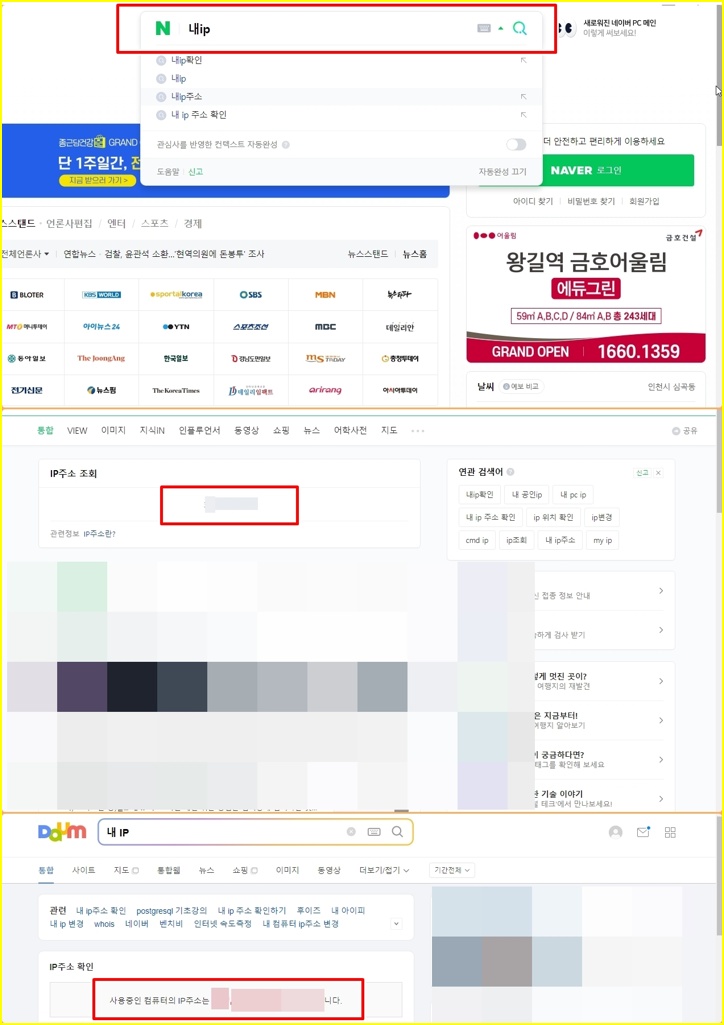Expand the 전체언론사 dropdown

pyautogui.click(x=25, y=254)
